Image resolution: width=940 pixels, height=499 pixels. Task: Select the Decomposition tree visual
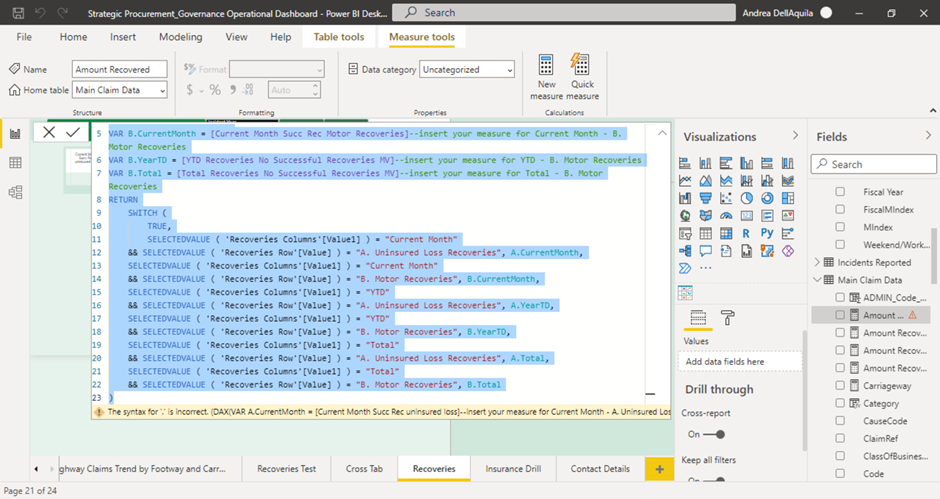(x=685, y=251)
